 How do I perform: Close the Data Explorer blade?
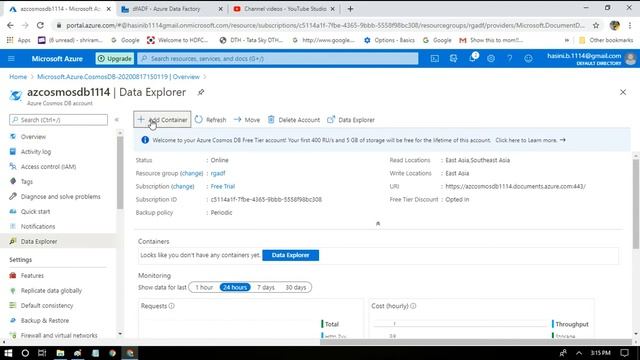(623, 92)
